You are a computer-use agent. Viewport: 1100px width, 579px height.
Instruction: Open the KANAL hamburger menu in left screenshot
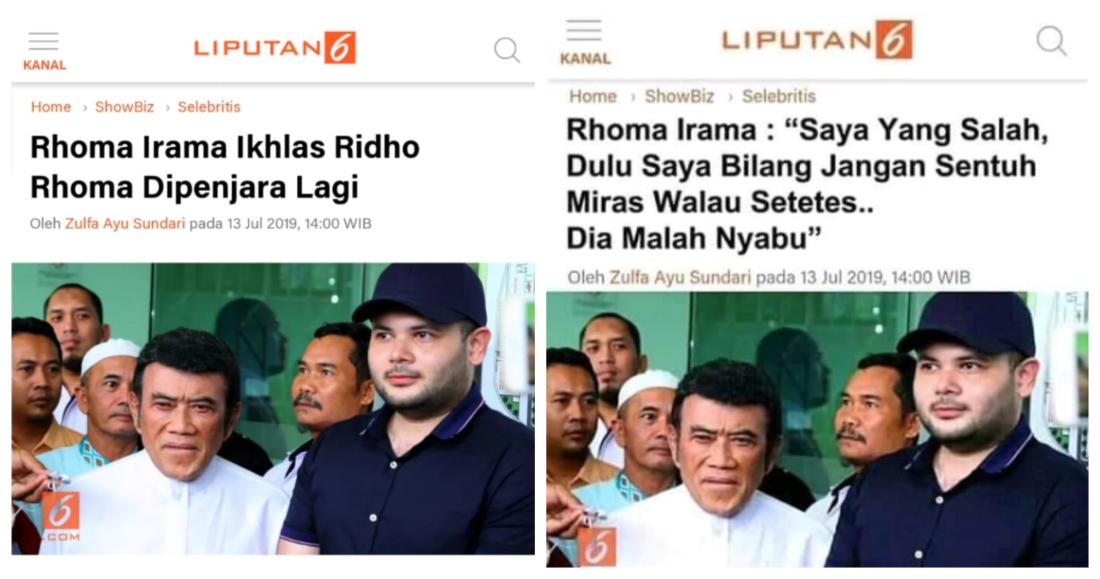tap(43, 51)
